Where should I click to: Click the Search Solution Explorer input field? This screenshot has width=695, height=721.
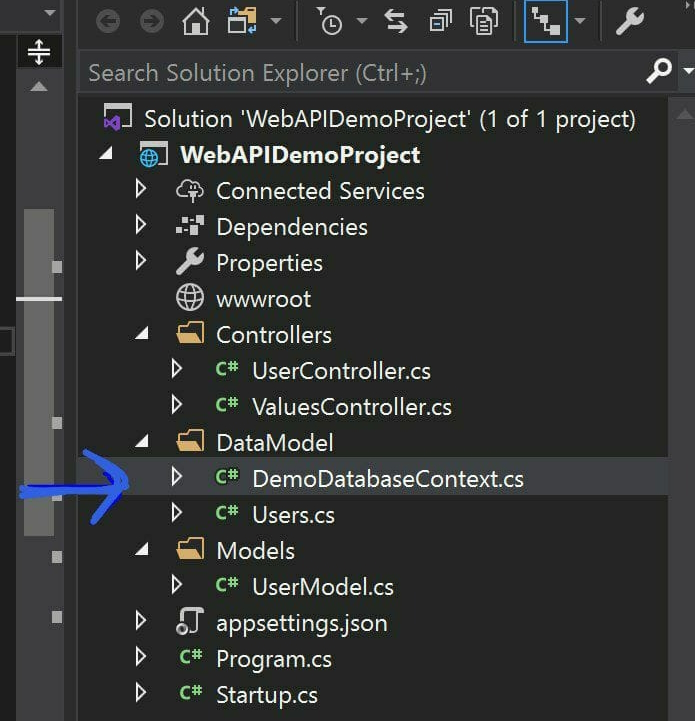pos(361,73)
